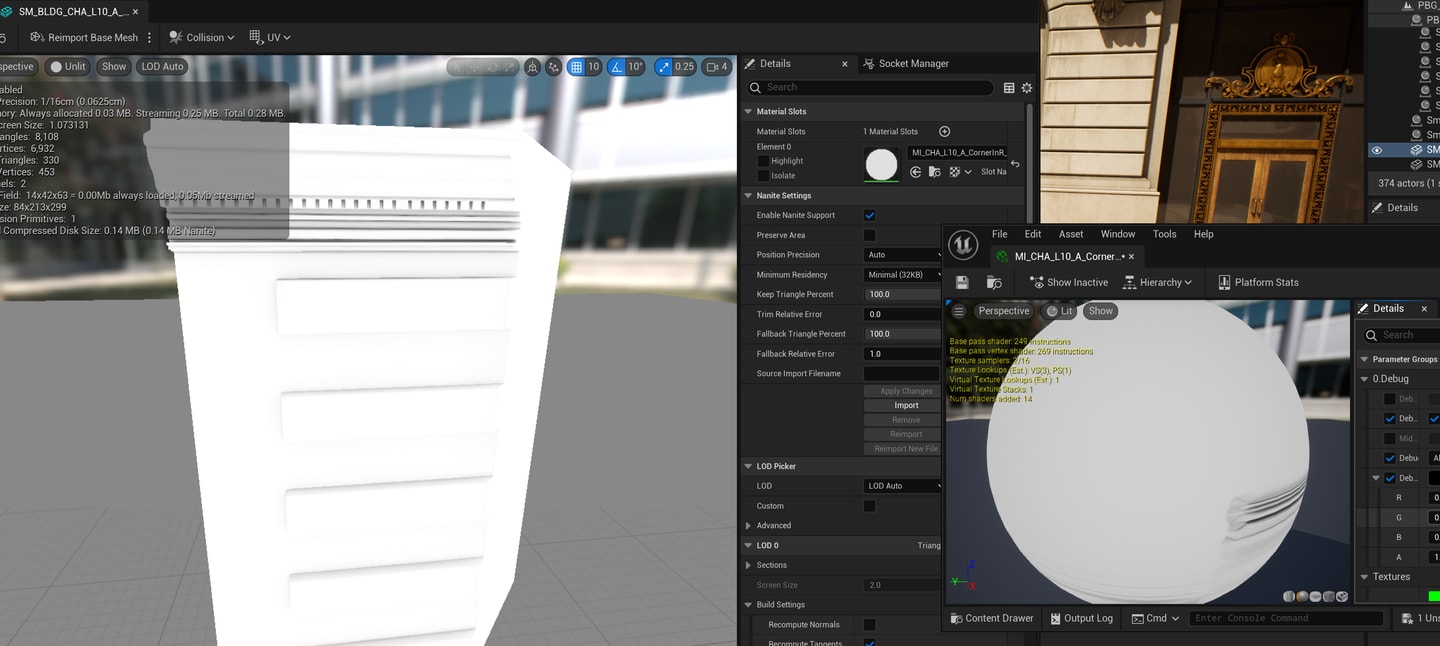Collapse the Nanite Settings section
1440x646 pixels.
[748, 196]
